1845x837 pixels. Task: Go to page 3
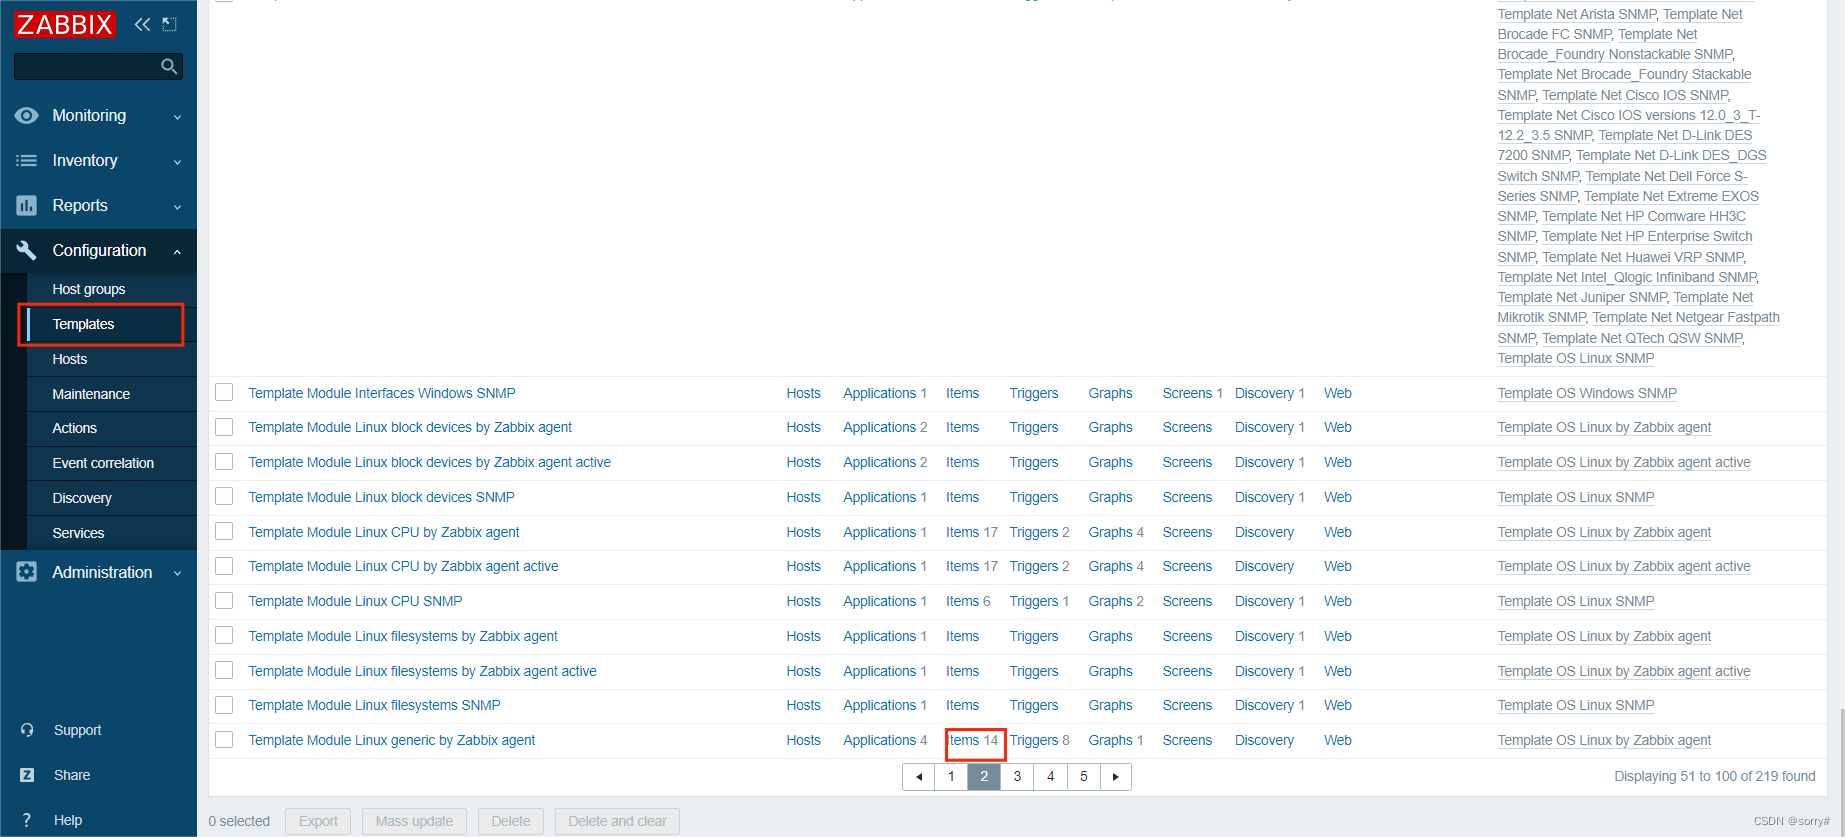[x=1017, y=777]
